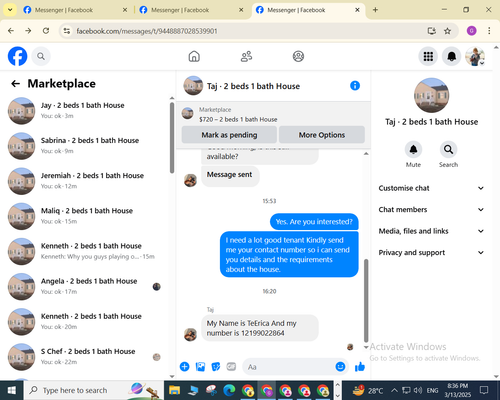
Task: Open Windows Start menu
Action: coord(11,390)
